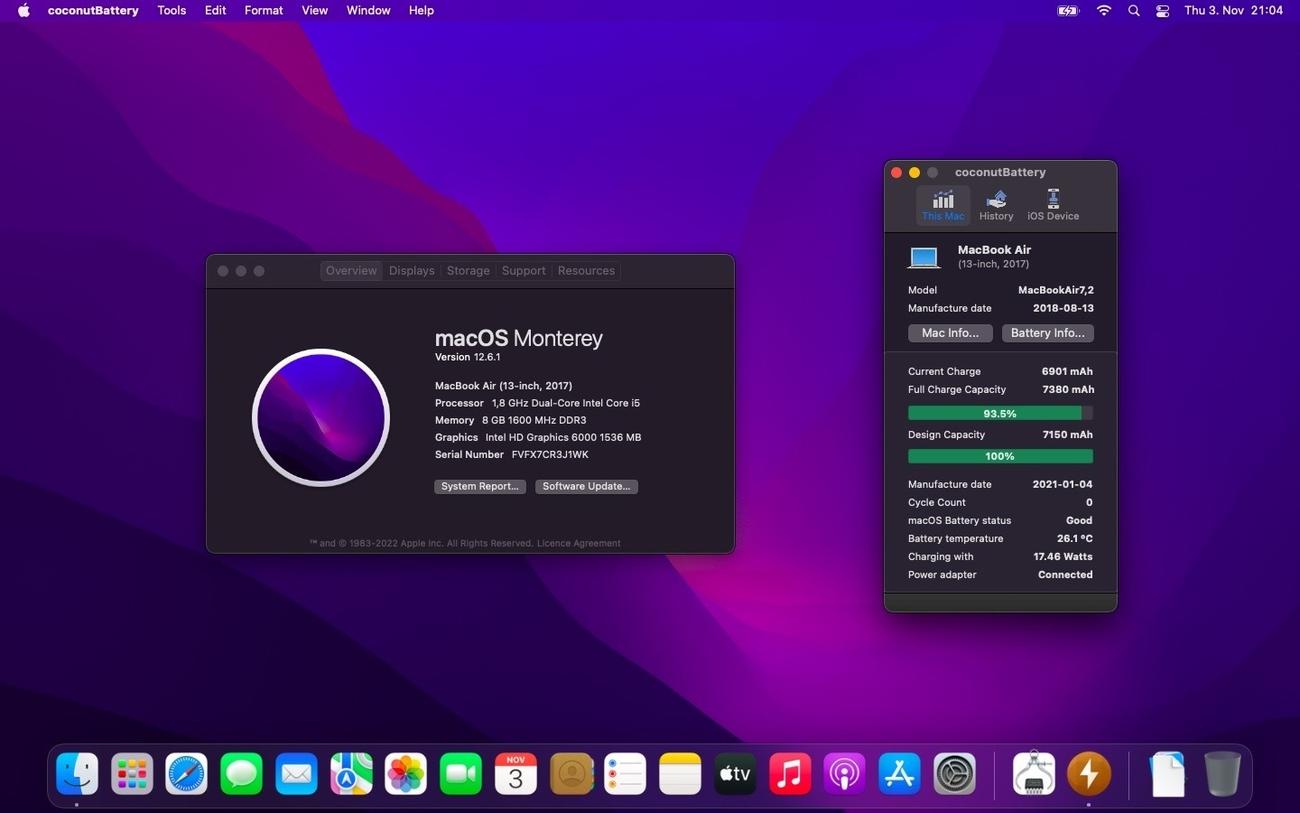Click the serial number FVFX7CR3J1WK
The image size is (1300, 813).
(550, 454)
